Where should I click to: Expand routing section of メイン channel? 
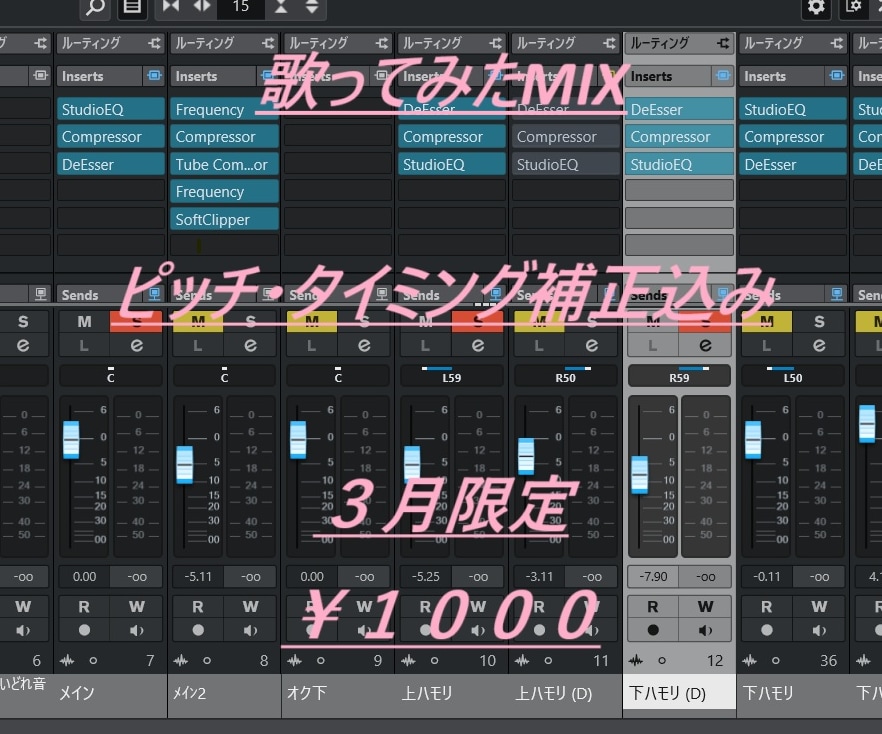click(111, 43)
